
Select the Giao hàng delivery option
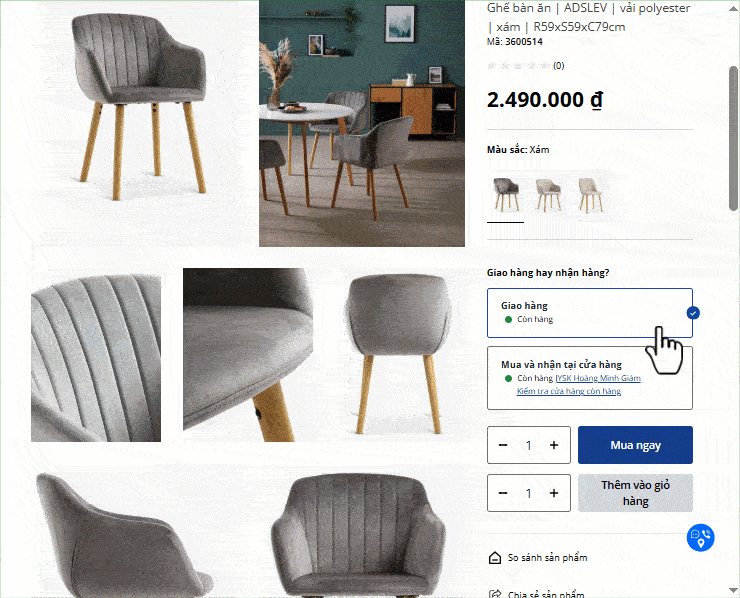[589, 313]
